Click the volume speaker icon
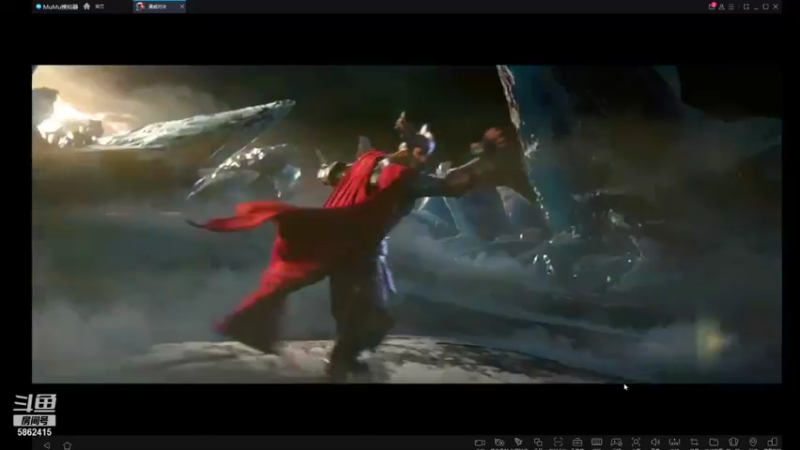 coord(655,442)
